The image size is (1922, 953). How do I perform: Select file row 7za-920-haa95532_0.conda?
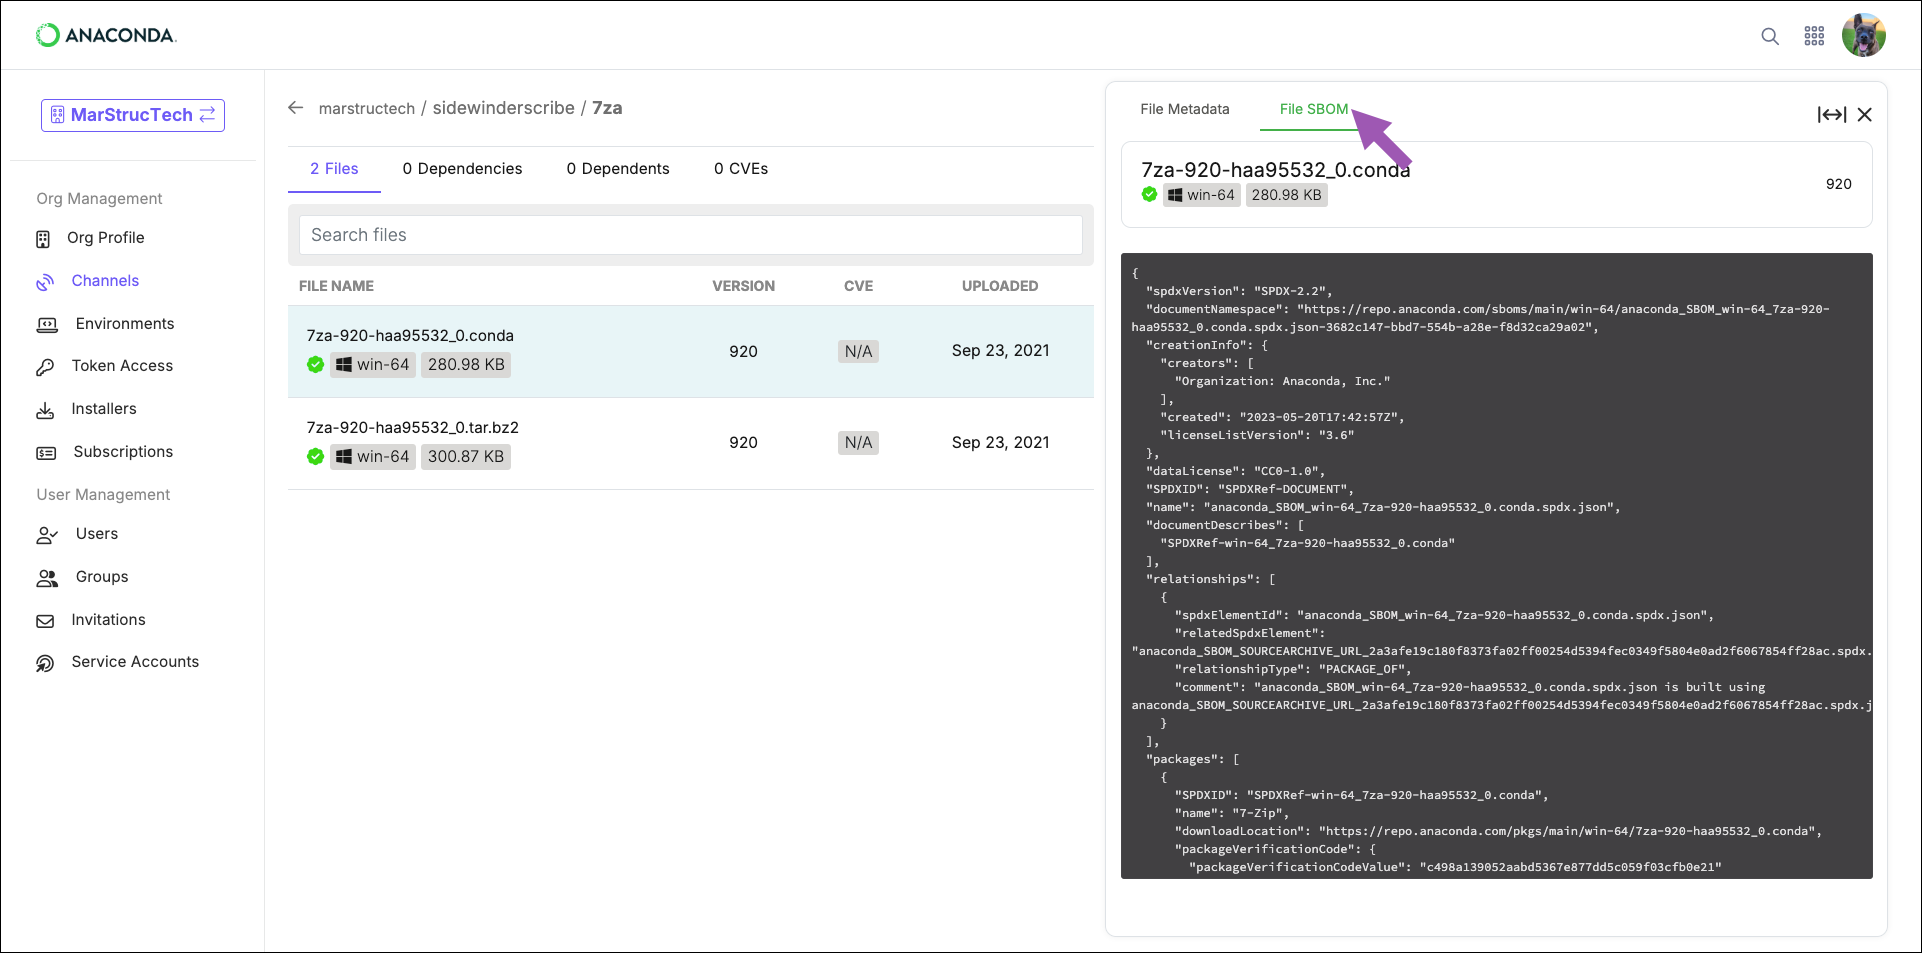(691, 352)
